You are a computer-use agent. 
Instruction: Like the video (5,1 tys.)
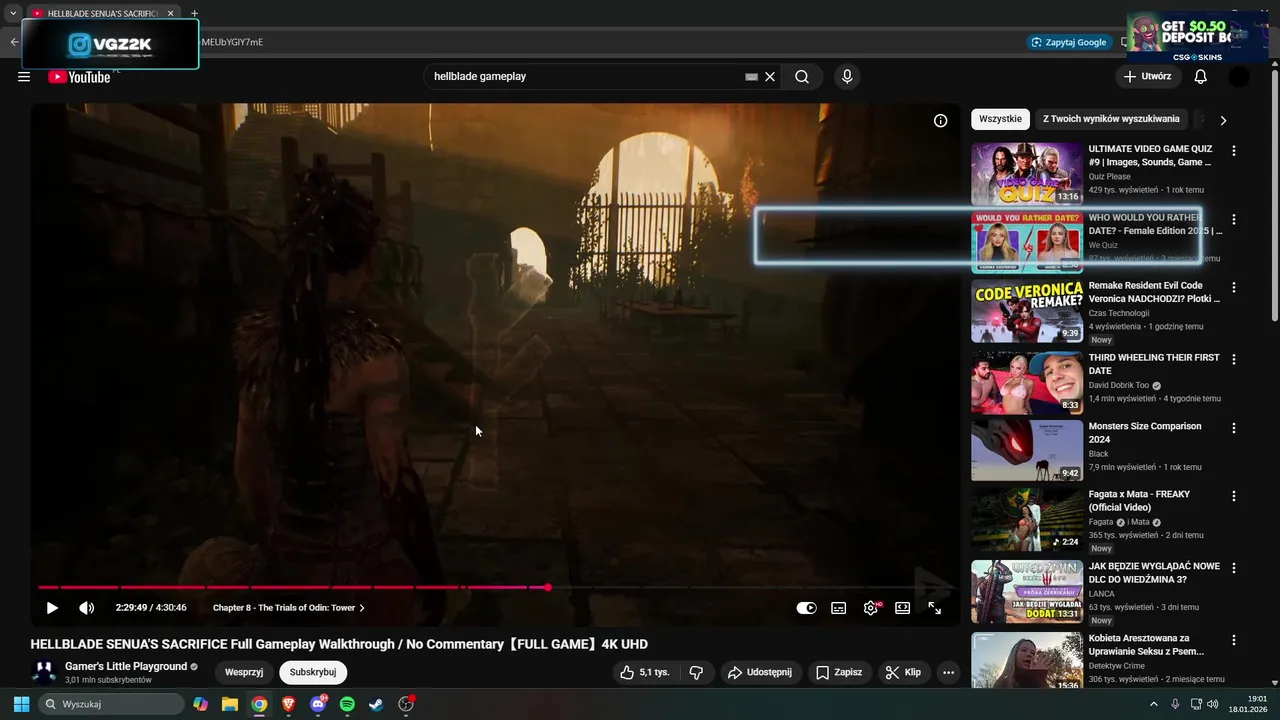pyautogui.click(x=644, y=672)
